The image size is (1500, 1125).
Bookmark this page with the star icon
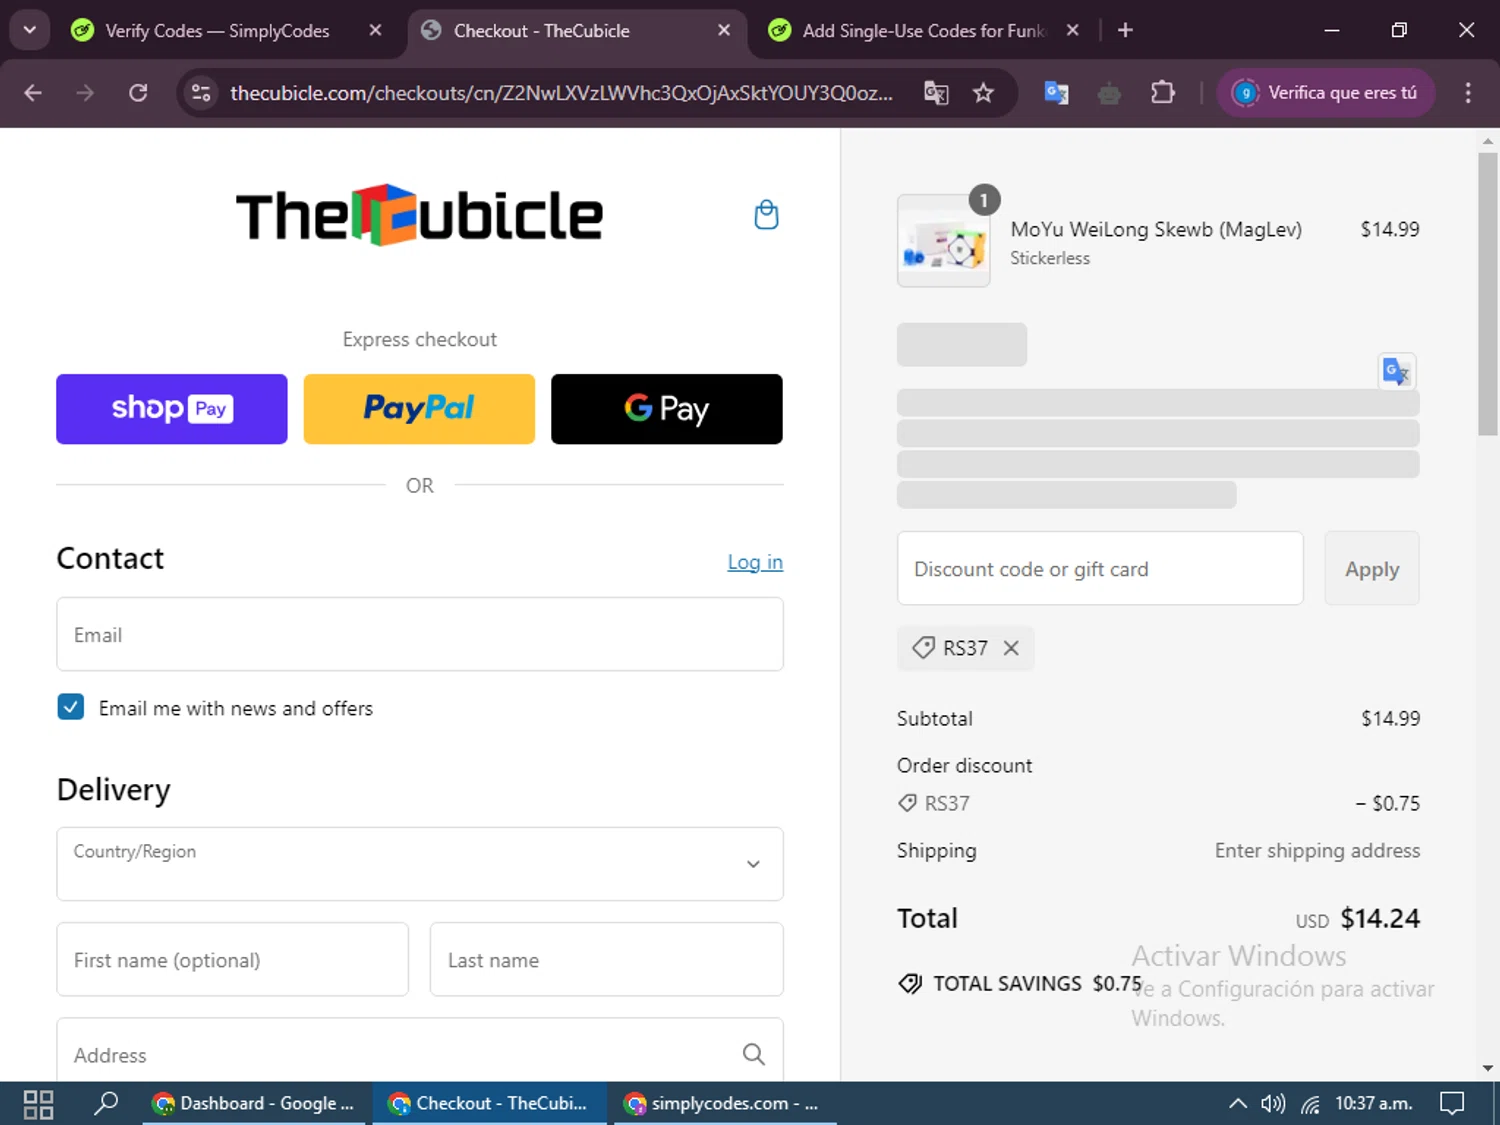[x=983, y=93]
